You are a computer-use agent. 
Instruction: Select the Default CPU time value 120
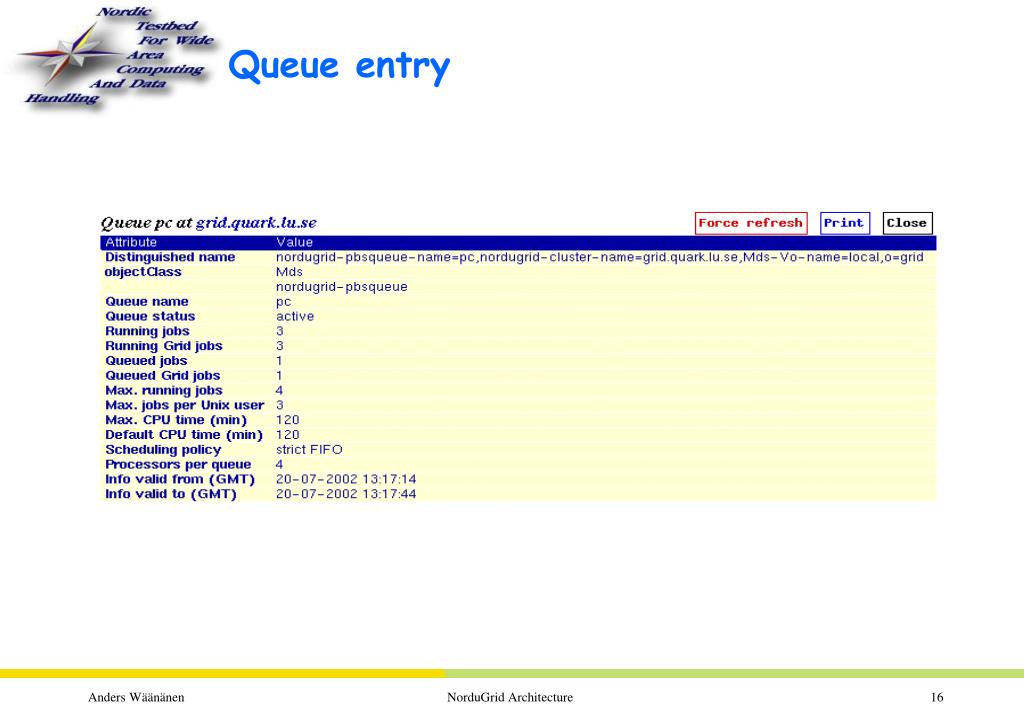(287, 435)
